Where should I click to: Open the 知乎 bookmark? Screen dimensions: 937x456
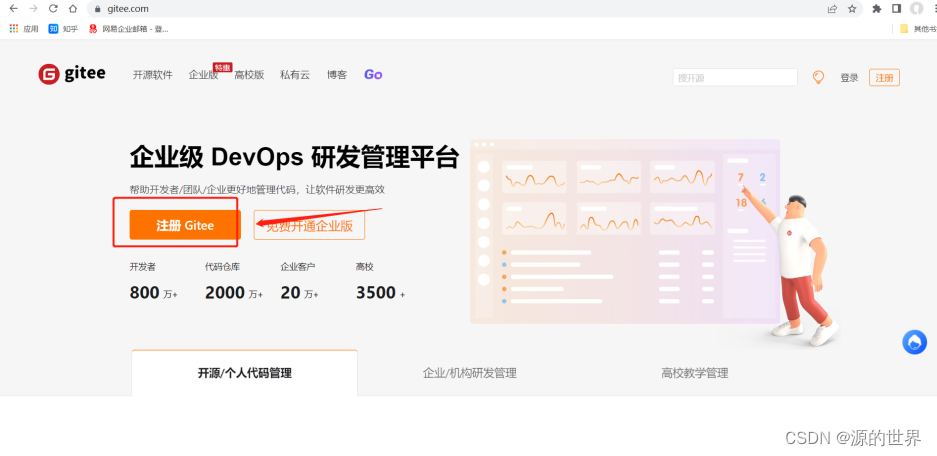click(63, 29)
